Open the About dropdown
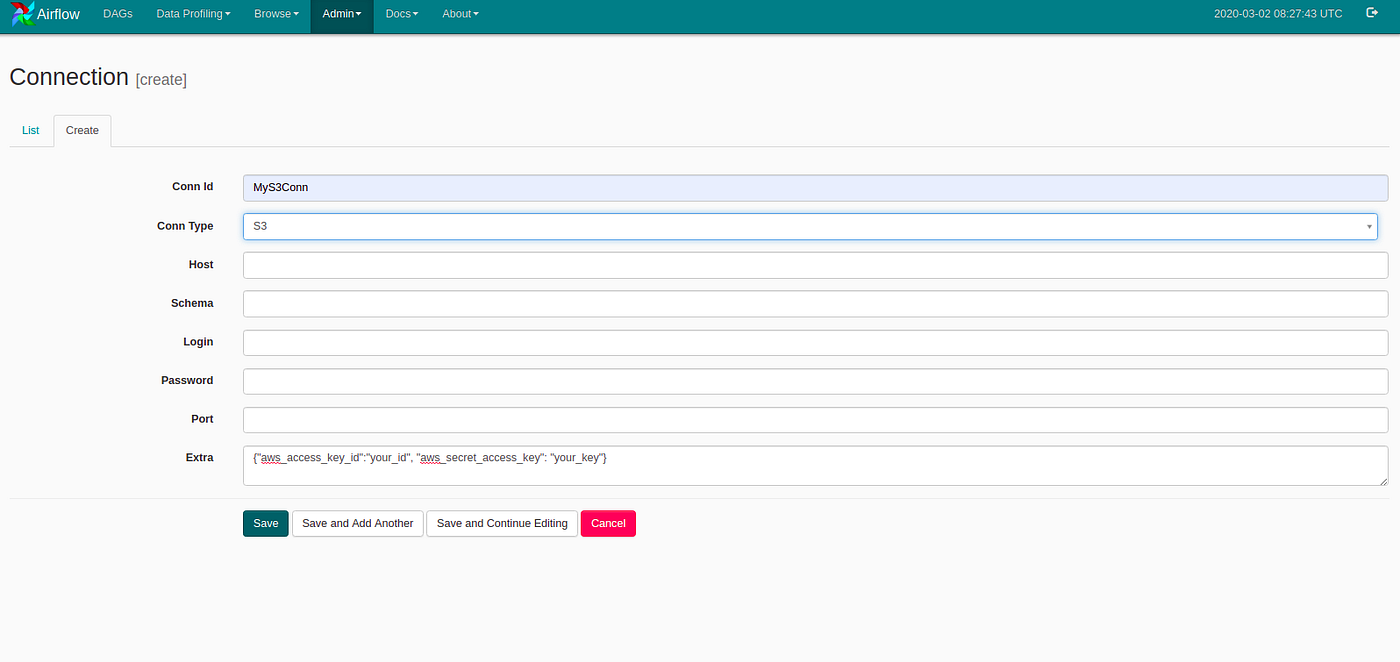The width and height of the screenshot is (1400, 662). pyautogui.click(x=460, y=14)
